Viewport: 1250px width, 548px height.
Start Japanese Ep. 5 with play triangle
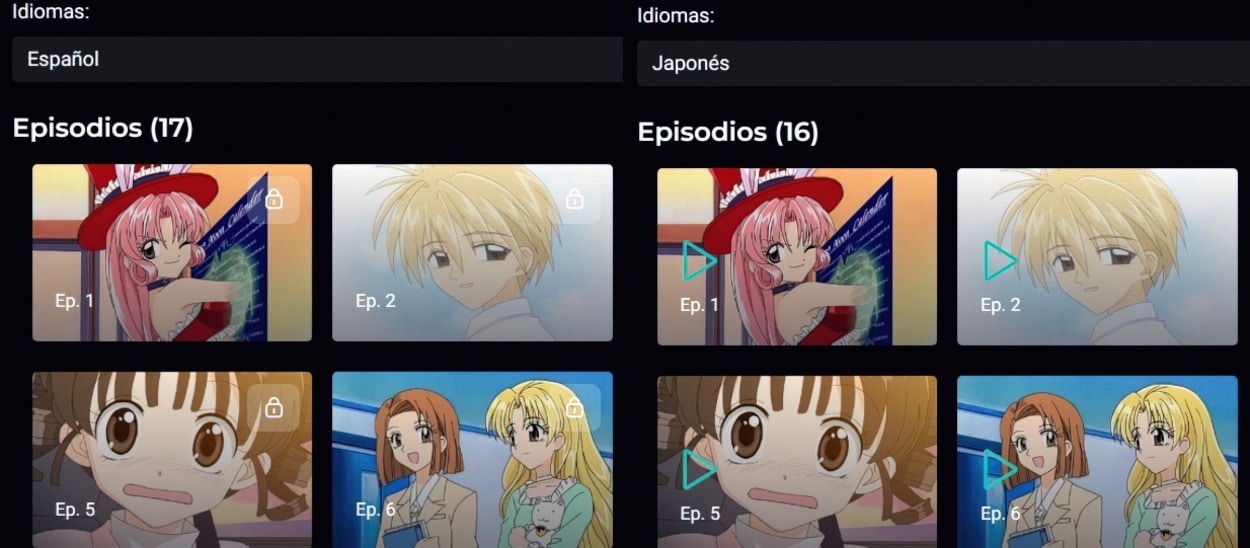(698, 470)
